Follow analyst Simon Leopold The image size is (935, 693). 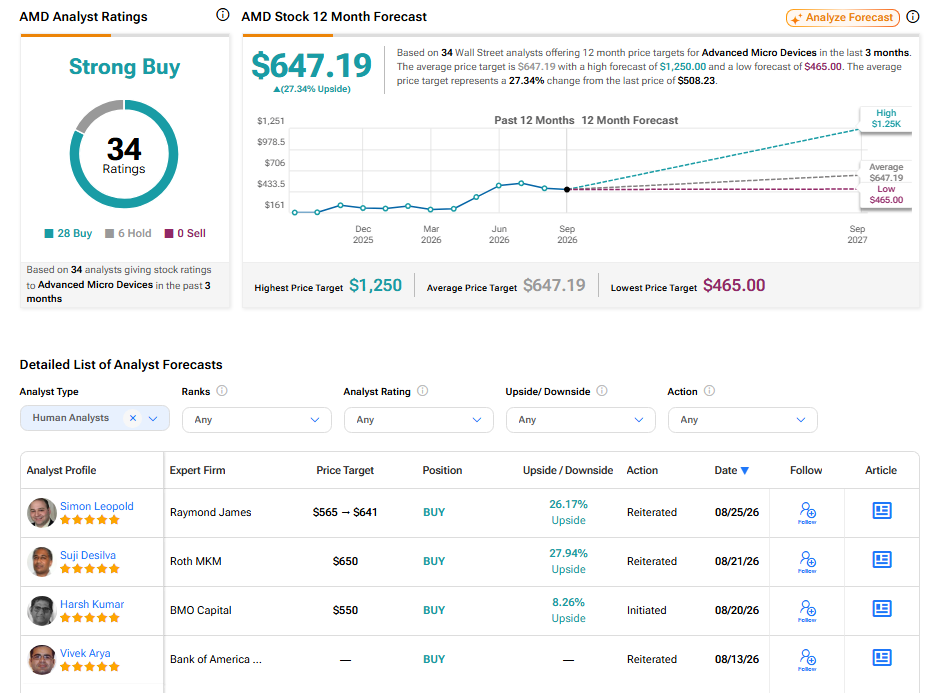[x=807, y=512]
